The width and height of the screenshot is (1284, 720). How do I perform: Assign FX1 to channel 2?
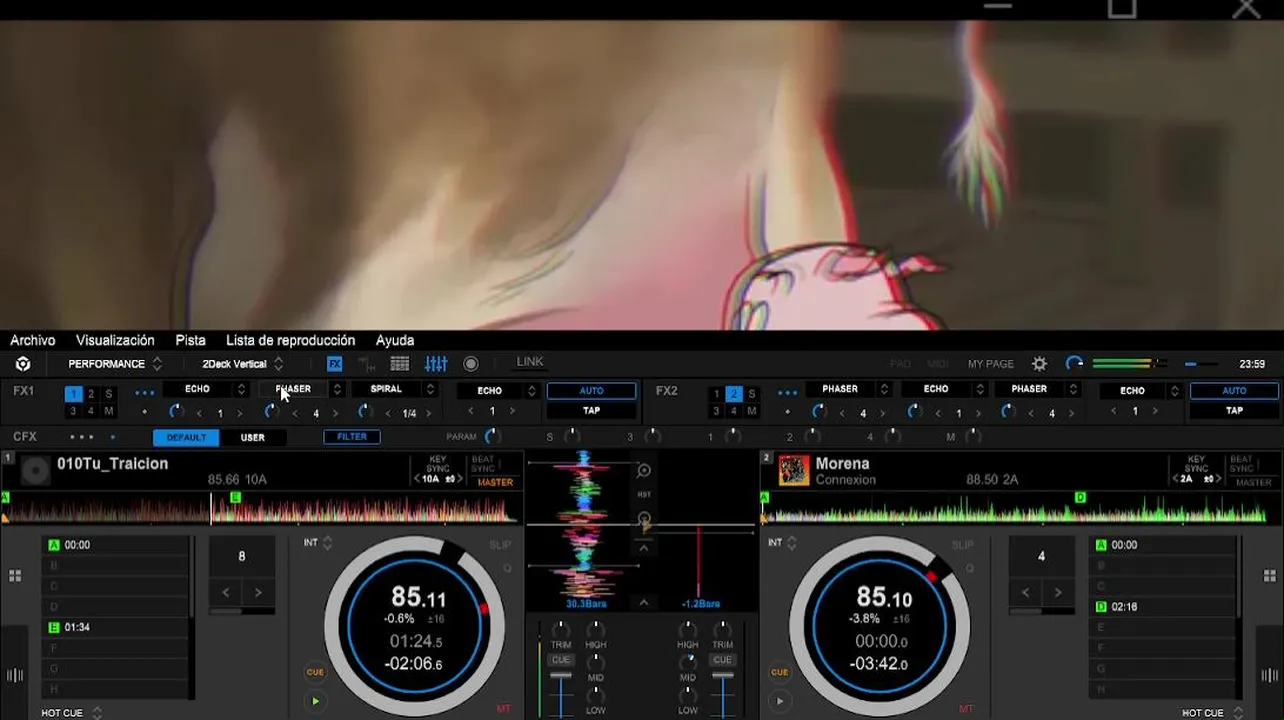tap(91, 394)
